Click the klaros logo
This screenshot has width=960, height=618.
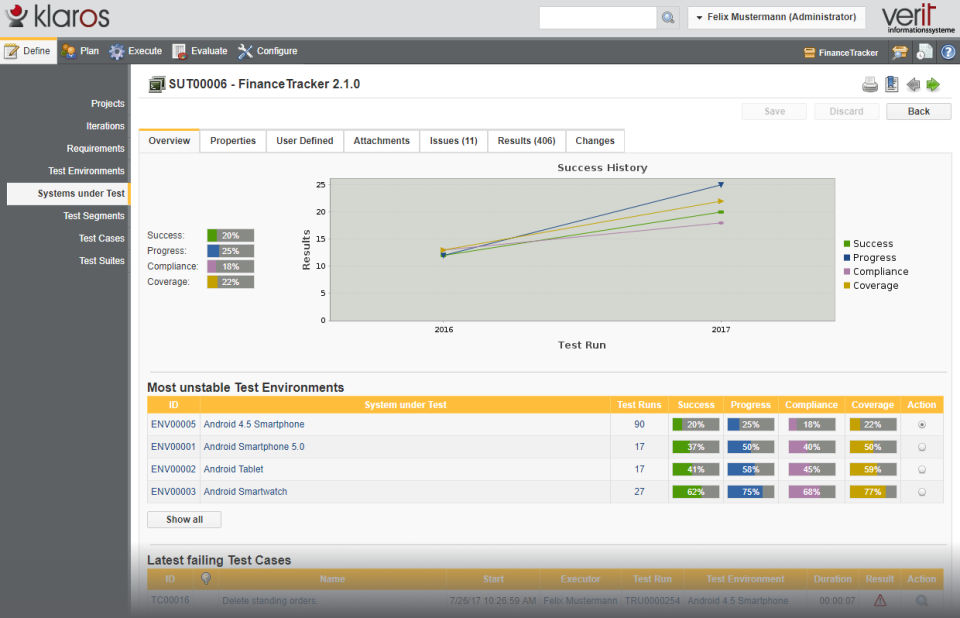click(57, 17)
